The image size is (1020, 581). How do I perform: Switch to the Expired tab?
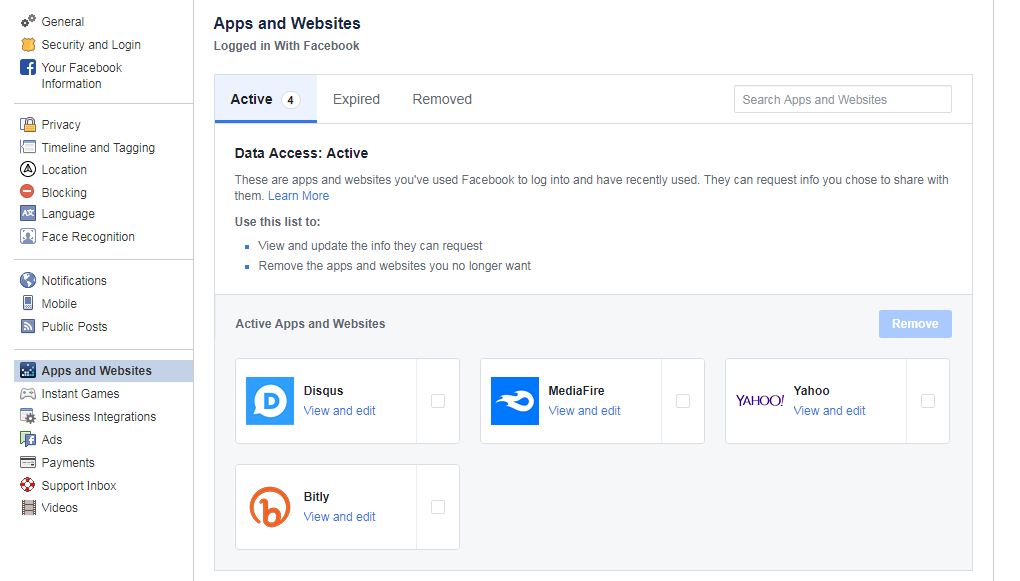click(356, 99)
